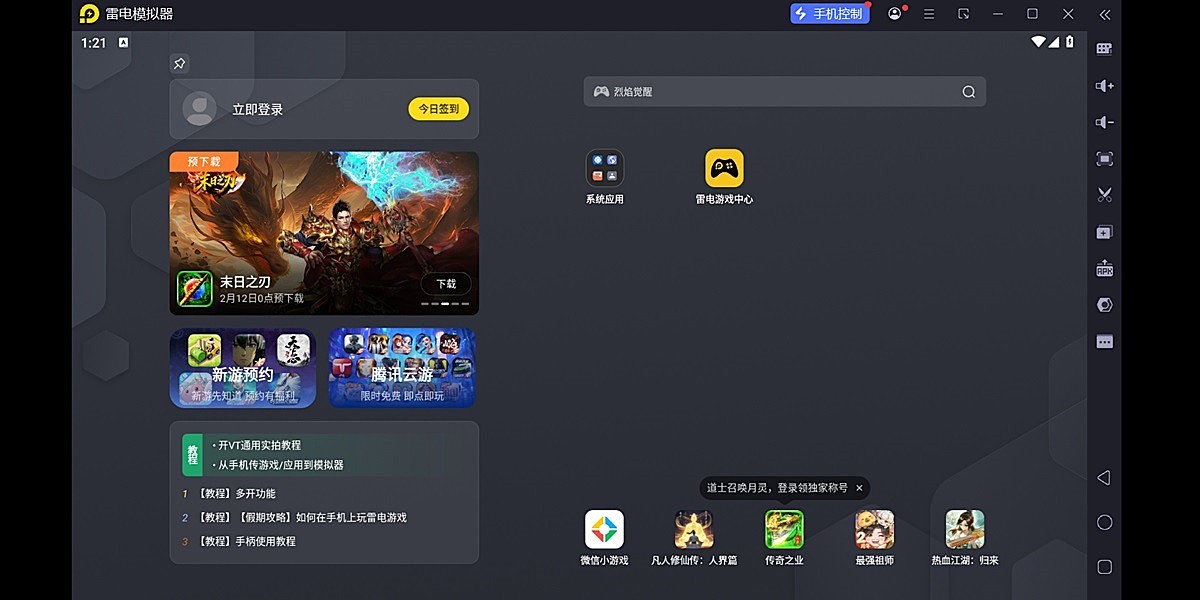
Task: Launch 雷电游戏中心 app
Action: [x=724, y=169]
